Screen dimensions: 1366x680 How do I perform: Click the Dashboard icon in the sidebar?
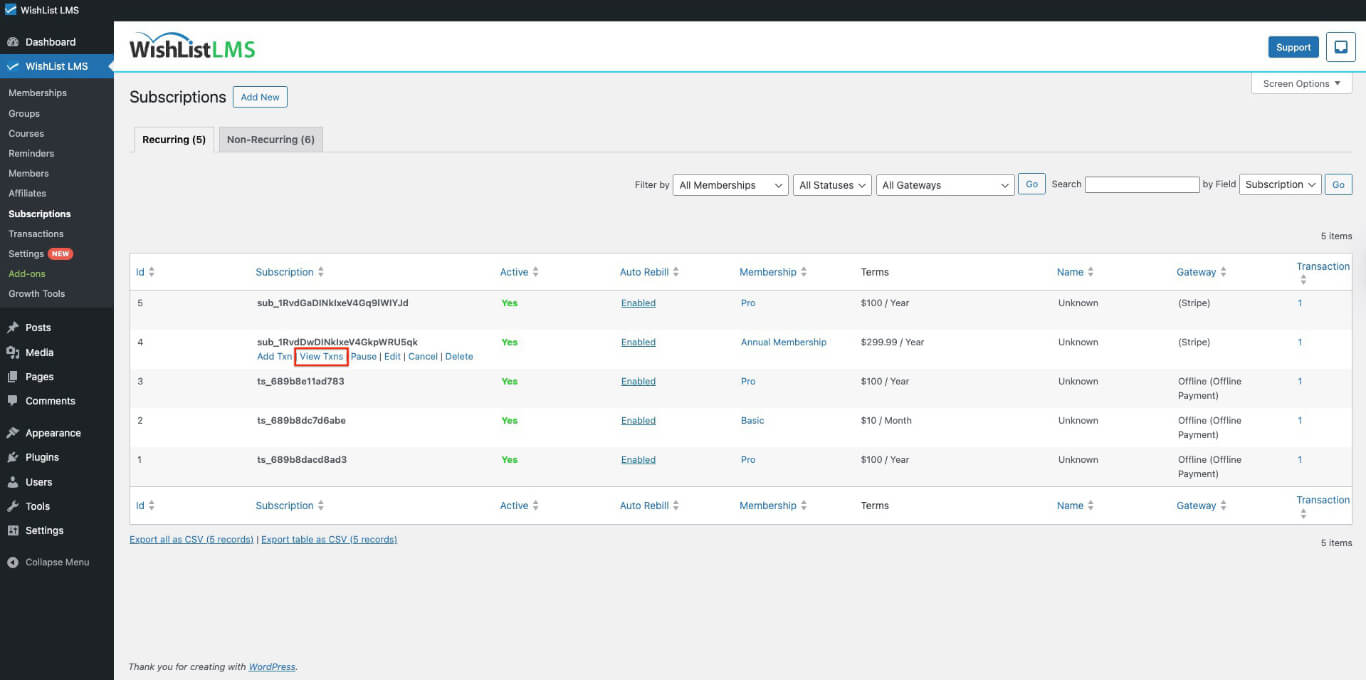[16, 42]
